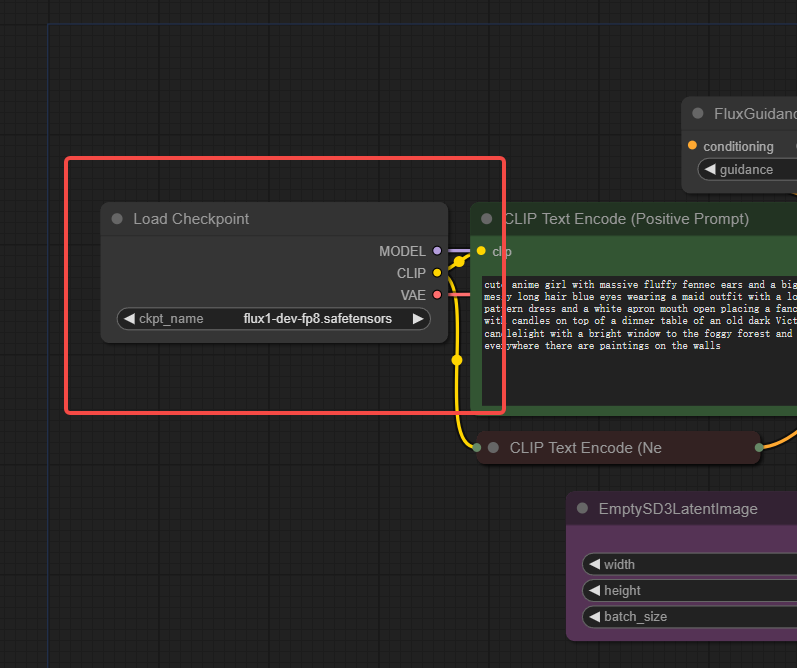Click the clip input socket on Negative node

coord(477,447)
